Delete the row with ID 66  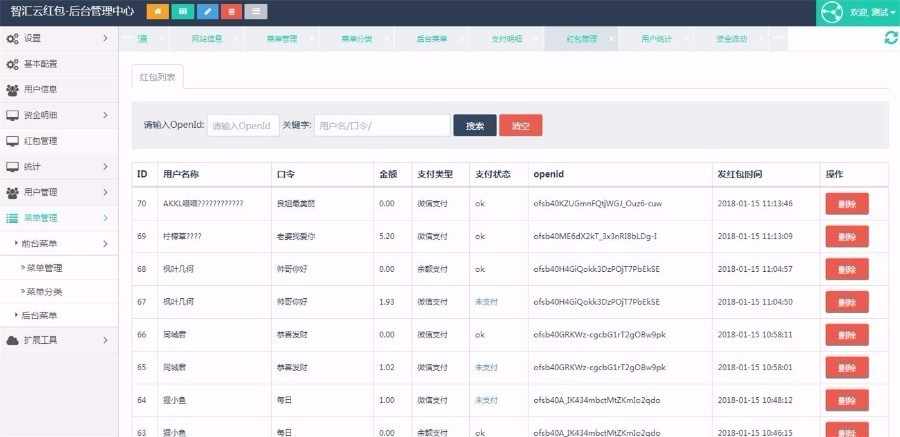(847, 335)
